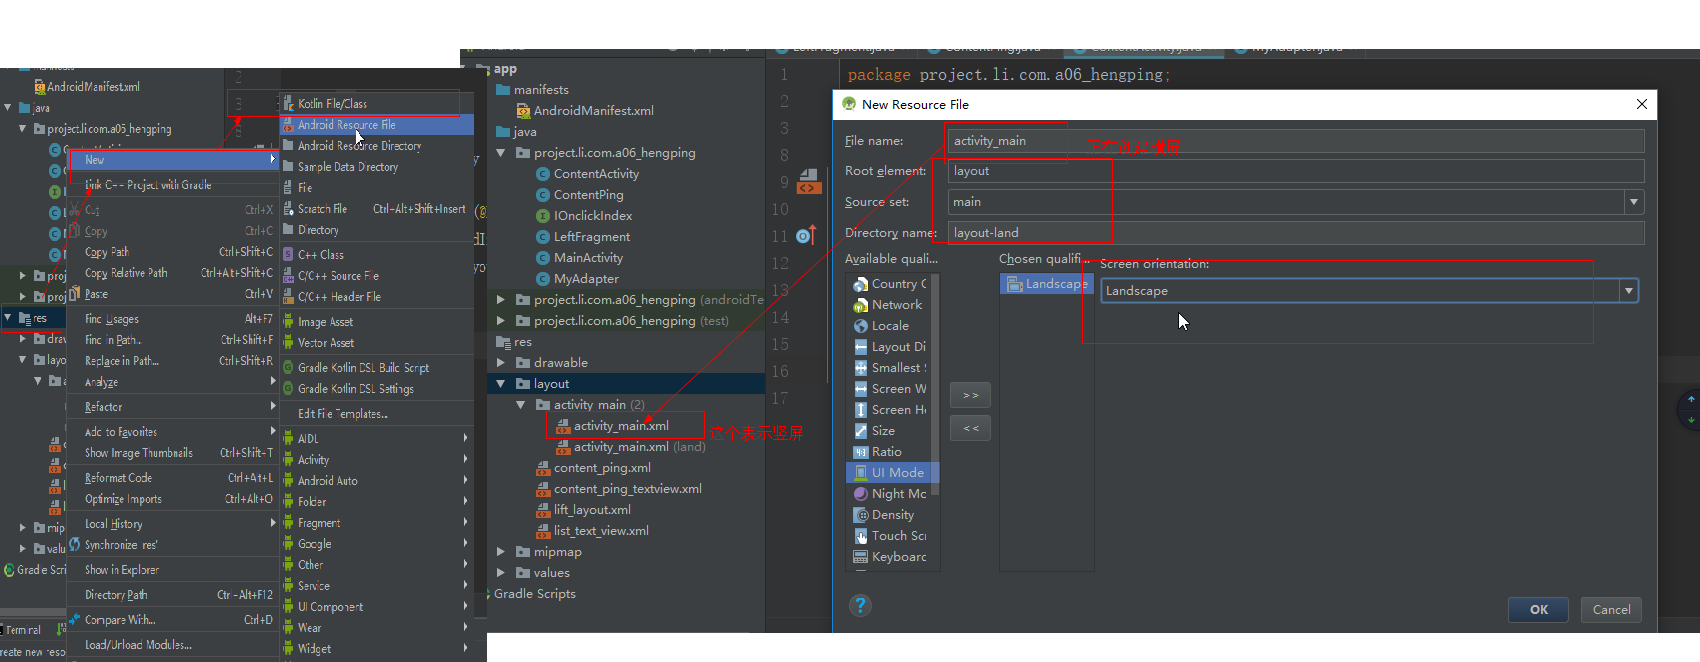Click the Image Asset android icon
The height and width of the screenshot is (662, 1700).
288,322
